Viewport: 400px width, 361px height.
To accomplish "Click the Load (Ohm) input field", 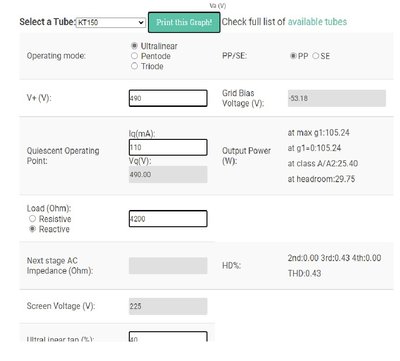I will click(168, 219).
